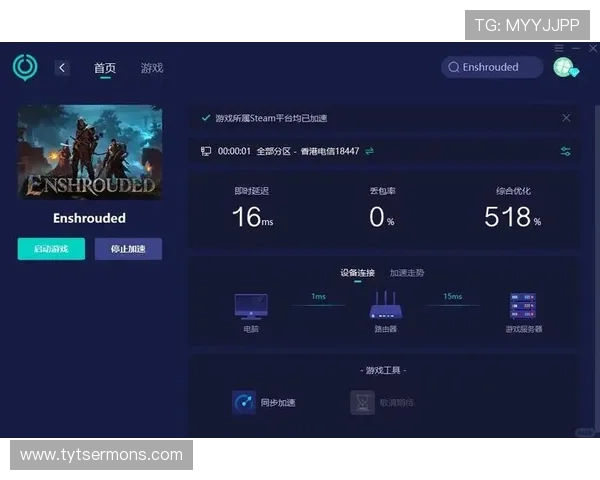The width and height of the screenshot is (600, 480).
Task: Select the 加速走势 acceleration trend tab
Action: 407,272
